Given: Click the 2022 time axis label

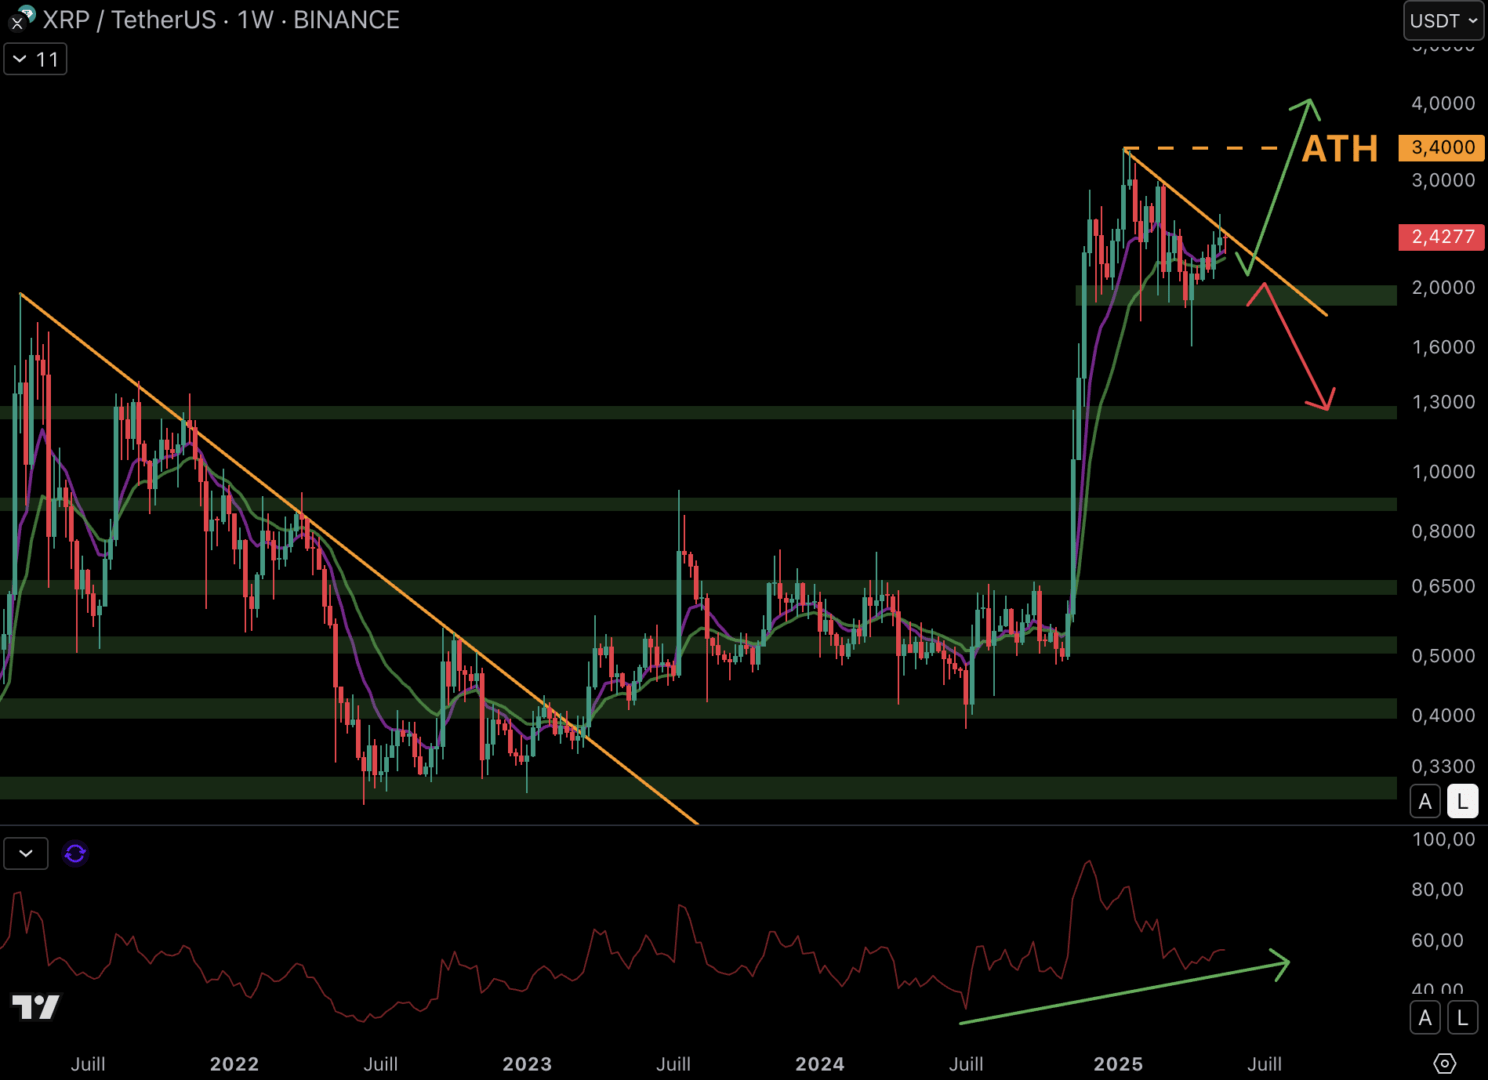Looking at the screenshot, I should tap(234, 1064).
